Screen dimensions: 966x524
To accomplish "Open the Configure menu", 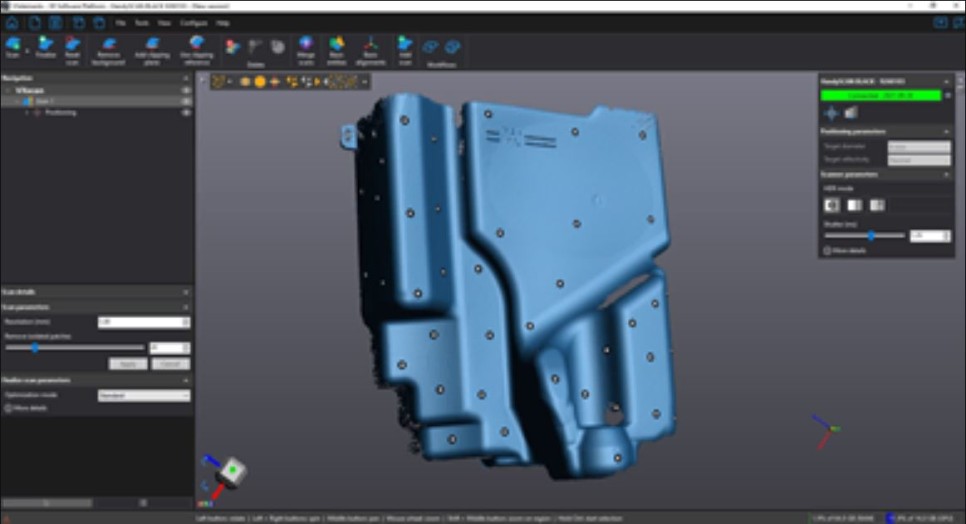I will [x=194, y=22].
